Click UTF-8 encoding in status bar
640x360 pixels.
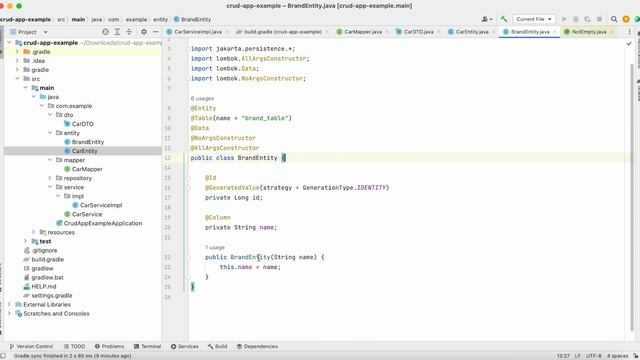(593, 356)
